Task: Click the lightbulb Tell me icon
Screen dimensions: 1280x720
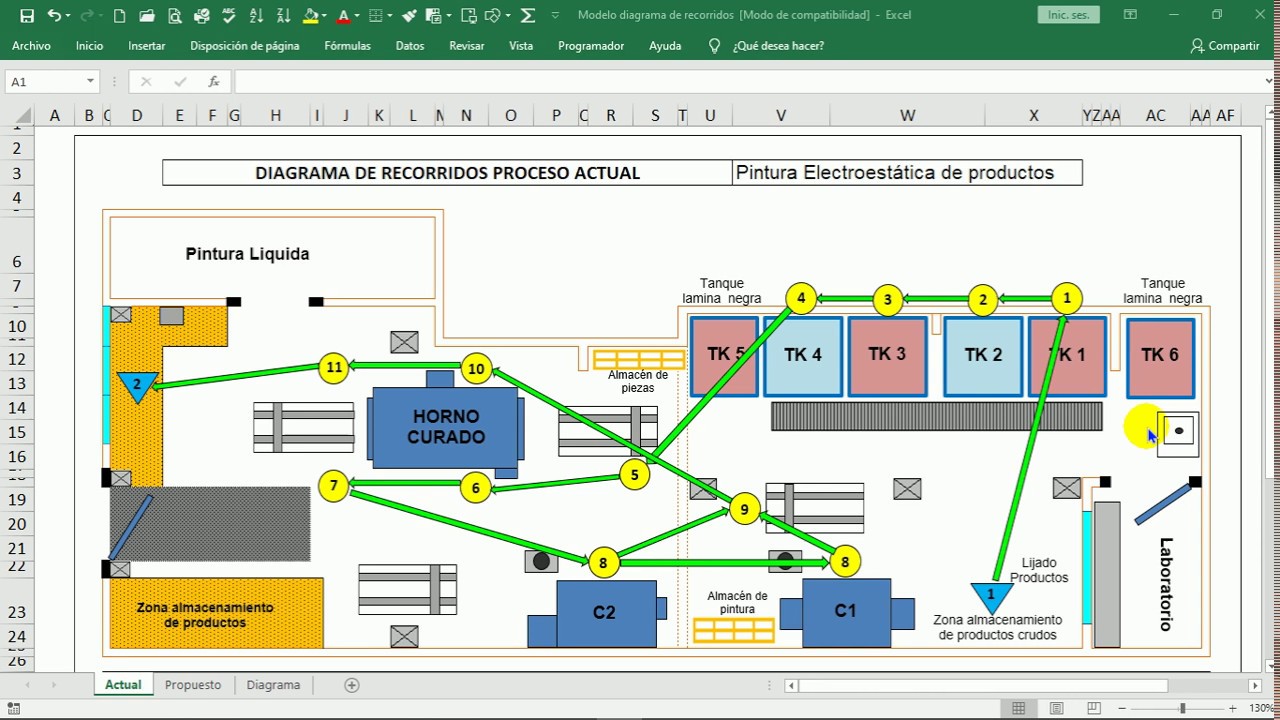Action: tap(714, 46)
